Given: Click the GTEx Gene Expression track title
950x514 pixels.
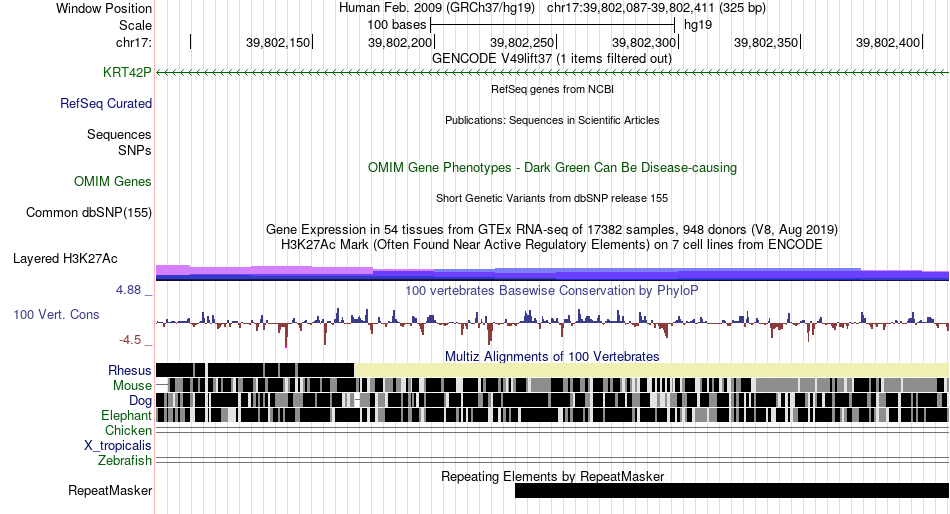Looking at the screenshot, I should coord(552,230).
